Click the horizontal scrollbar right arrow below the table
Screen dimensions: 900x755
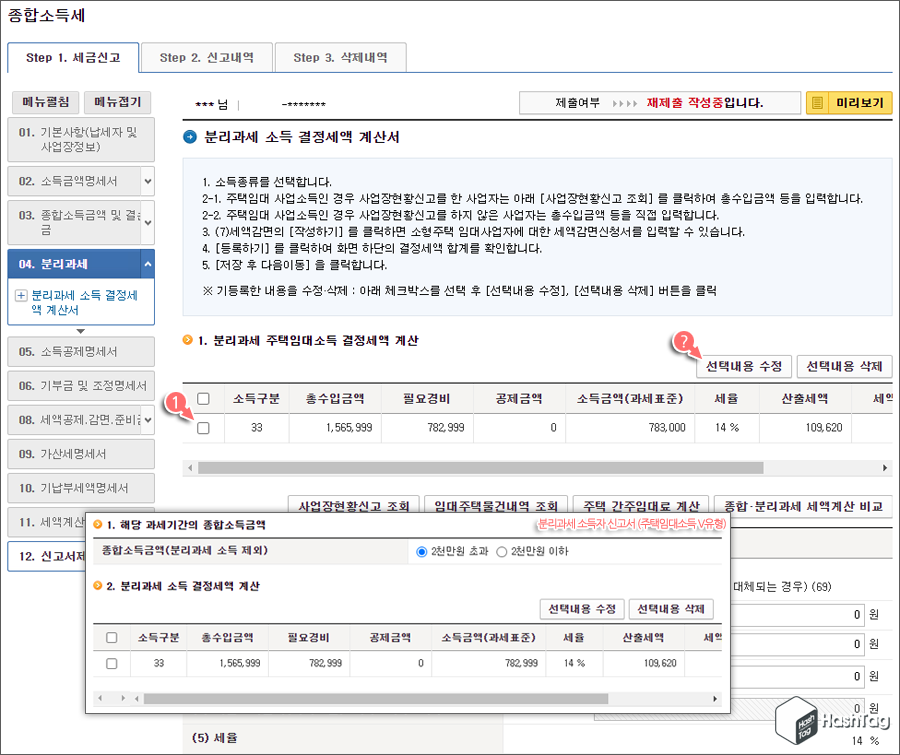[x=884, y=467]
